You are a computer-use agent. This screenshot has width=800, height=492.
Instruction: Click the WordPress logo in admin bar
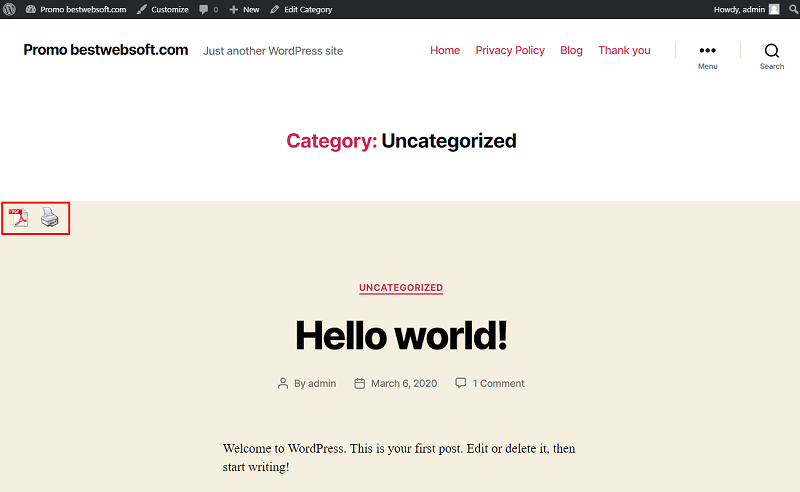pos(9,9)
